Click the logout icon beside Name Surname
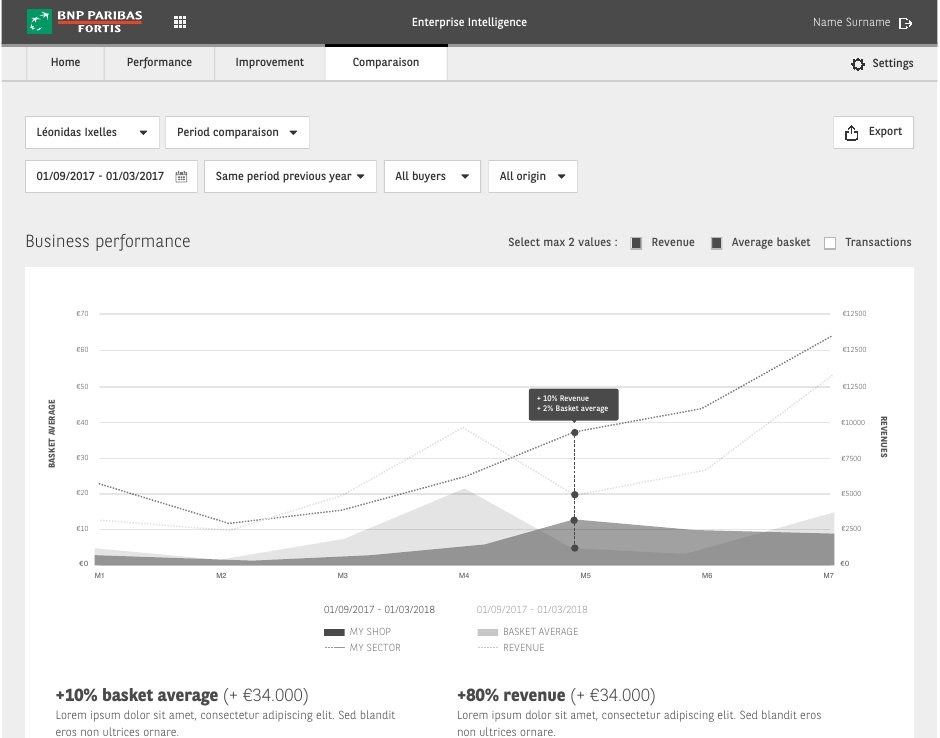The height and width of the screenshot is (738, 940). pos(905,23)
